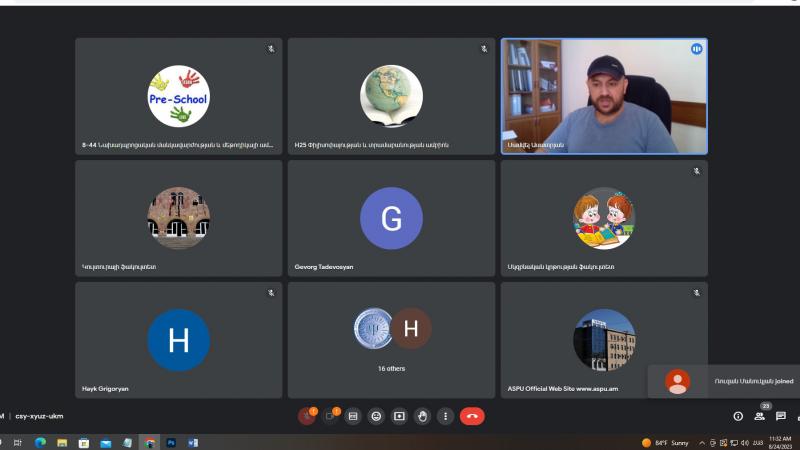The width and height of the screenshot is (800, 450).
Task: Click the Present now screen share icon
Action: [399, 416]
